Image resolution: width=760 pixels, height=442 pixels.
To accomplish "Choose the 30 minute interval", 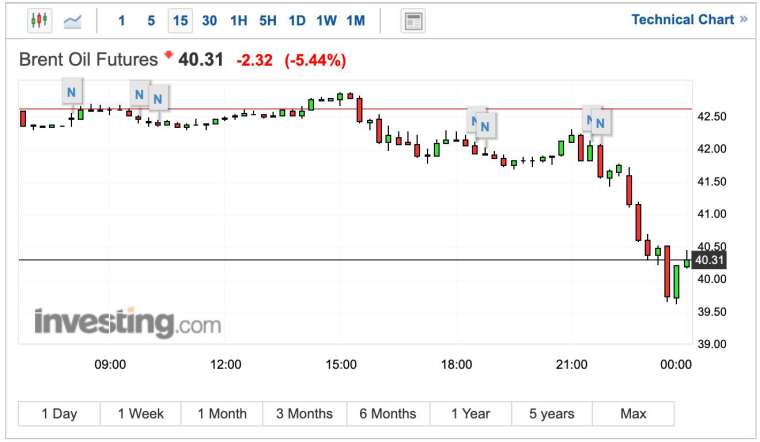I will (209, 21).
